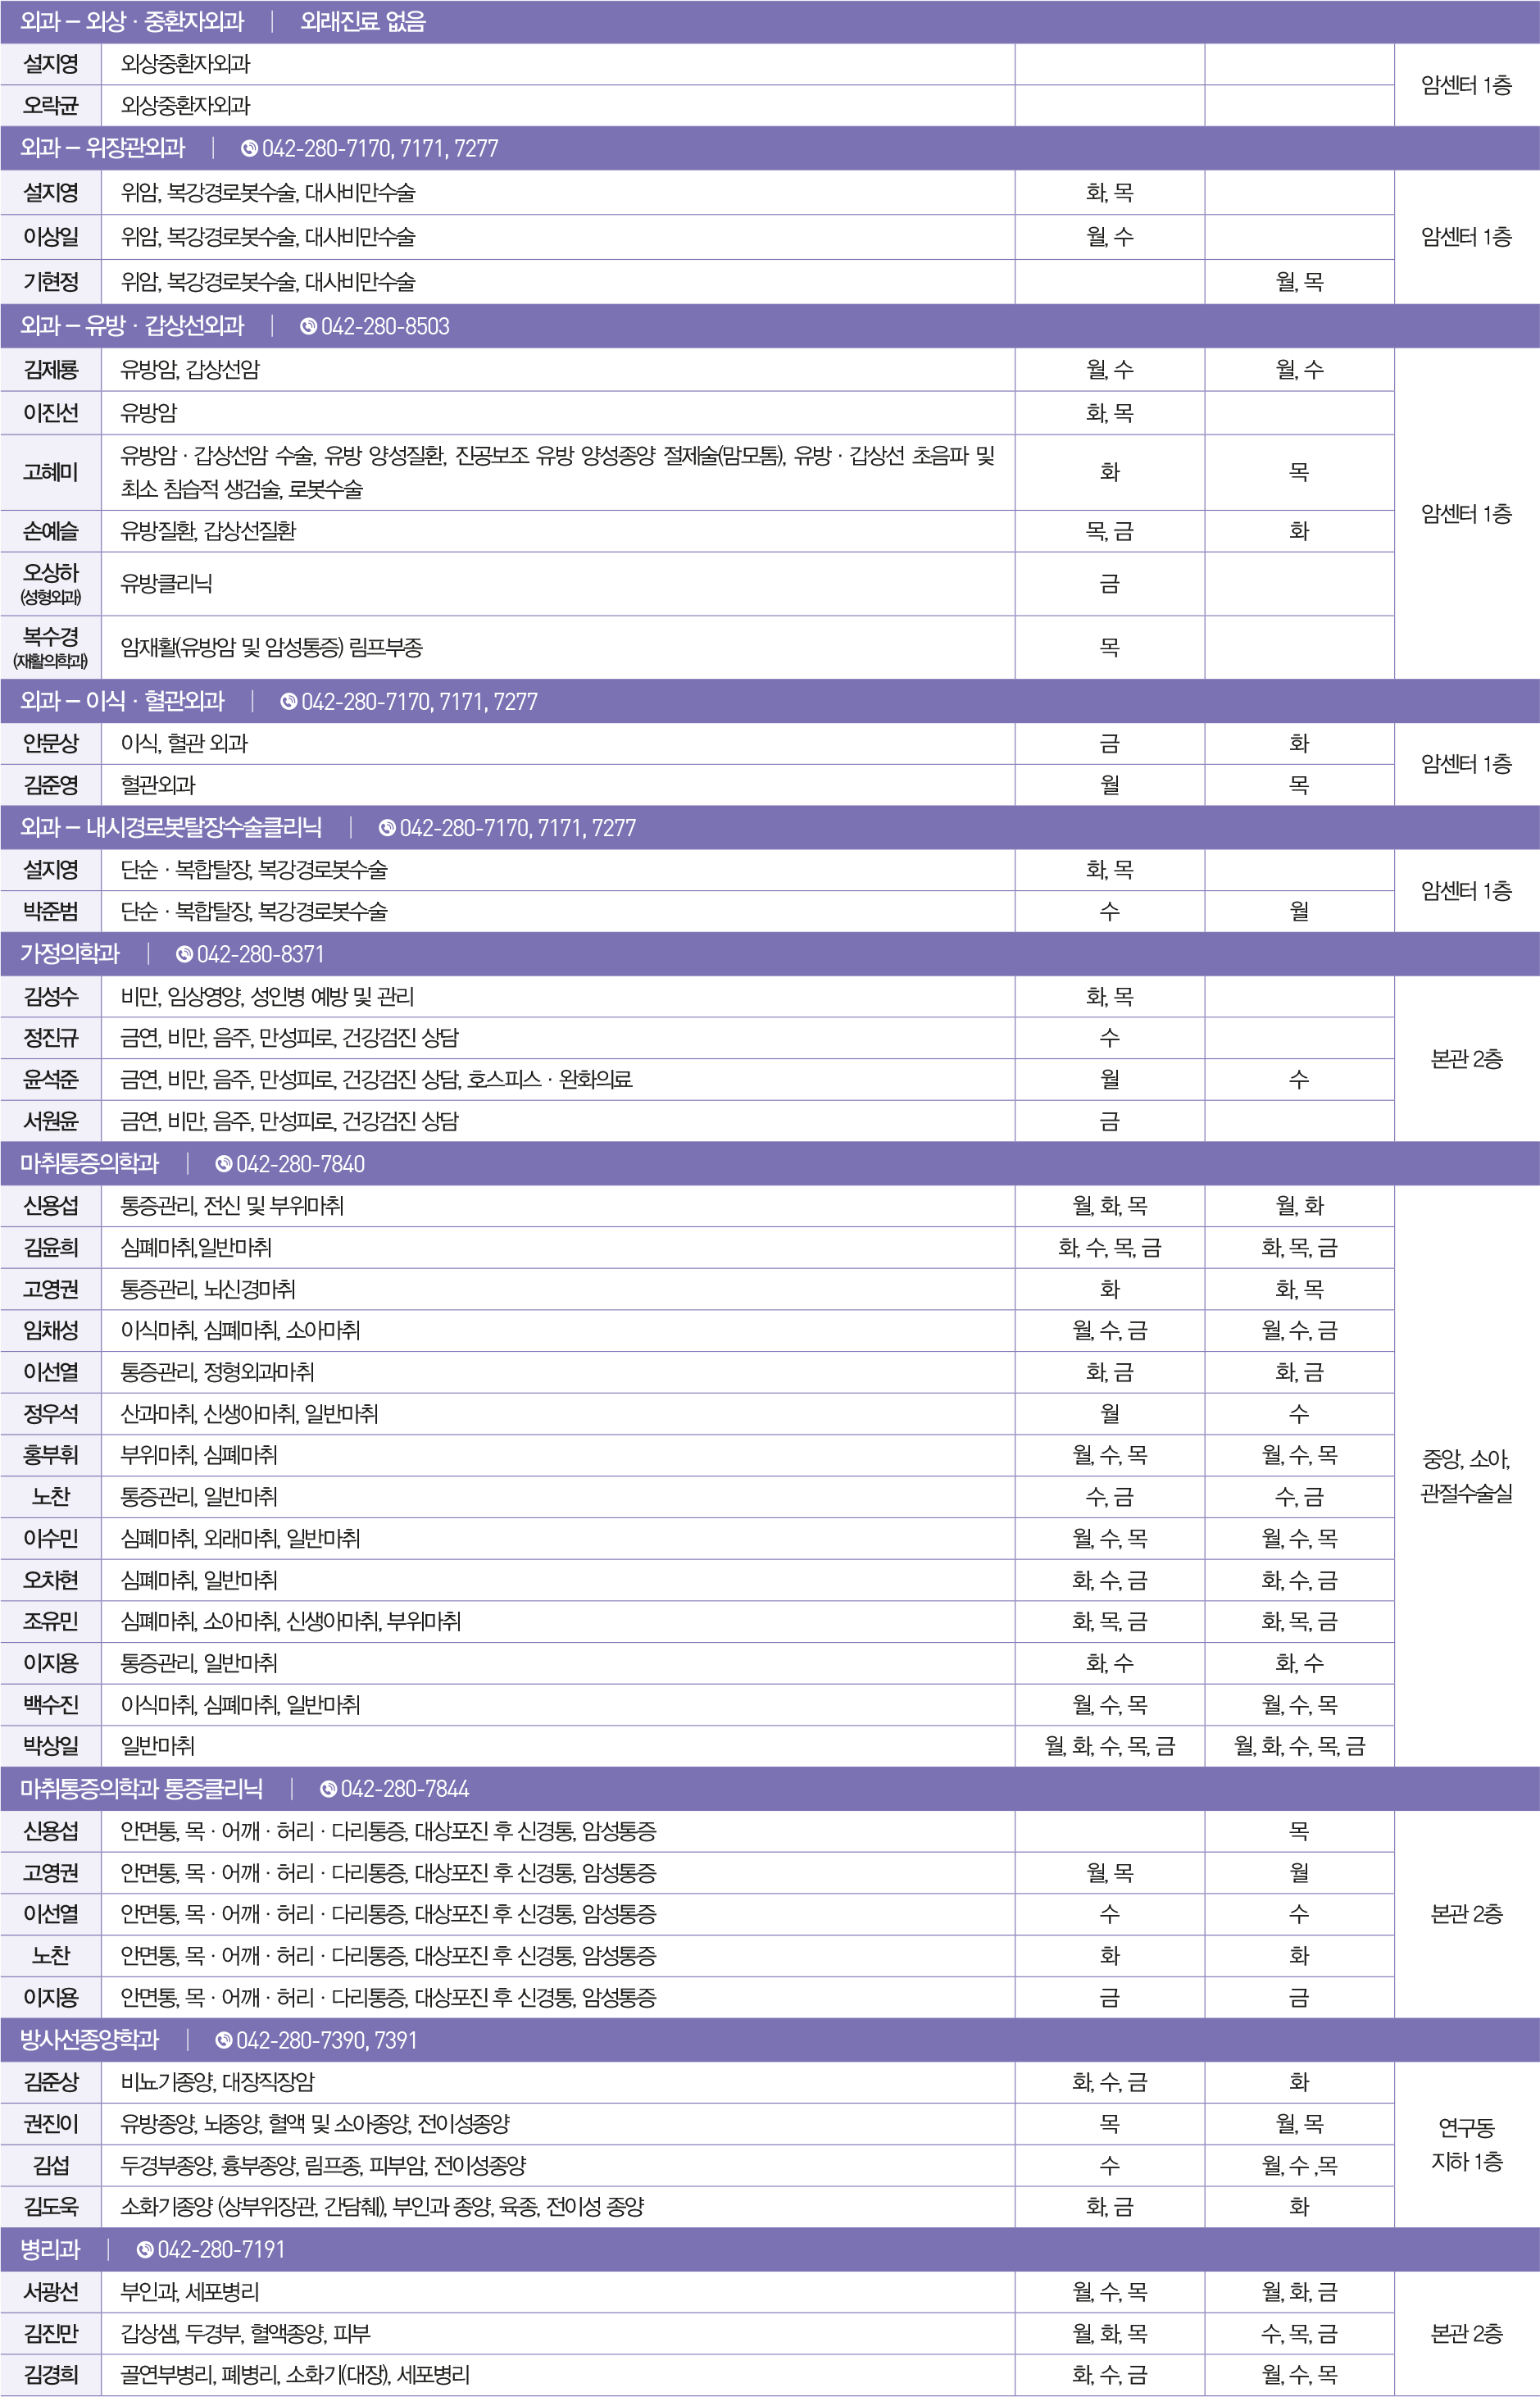Click the phone icon in 외과 – 위장관외과 header
The height and width of the screenshot is (2397, 1540).
(249, 149)
